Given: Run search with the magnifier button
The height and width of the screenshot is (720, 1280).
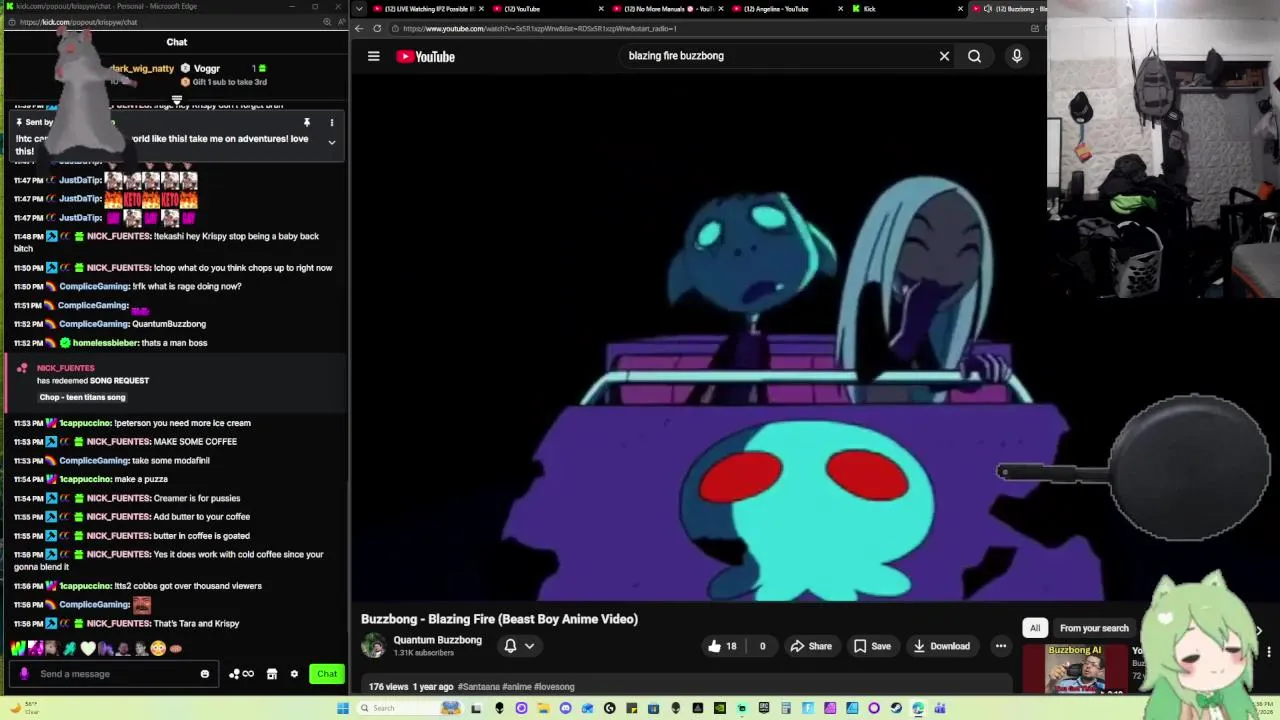Looking at the screenshot, I should (x=974, y=56).
